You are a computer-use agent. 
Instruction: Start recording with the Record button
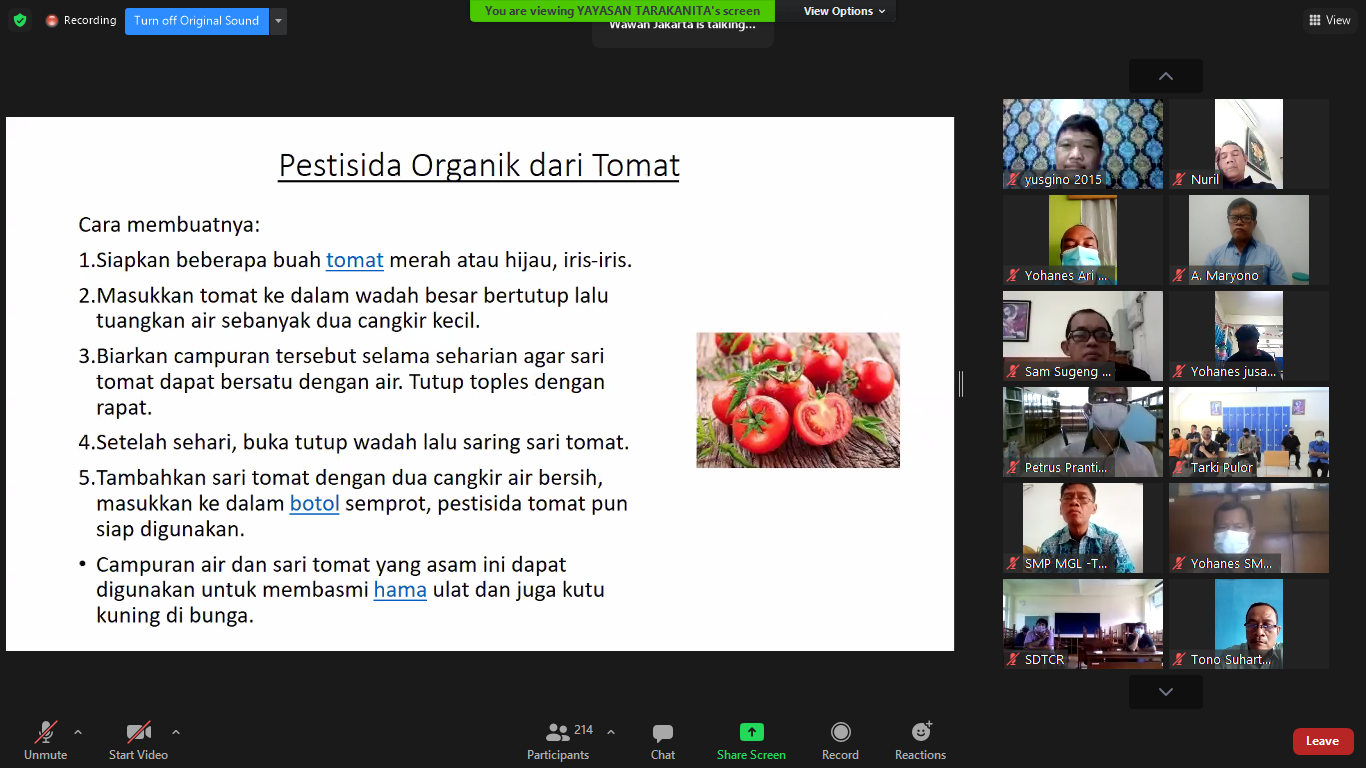coord(840,741)
